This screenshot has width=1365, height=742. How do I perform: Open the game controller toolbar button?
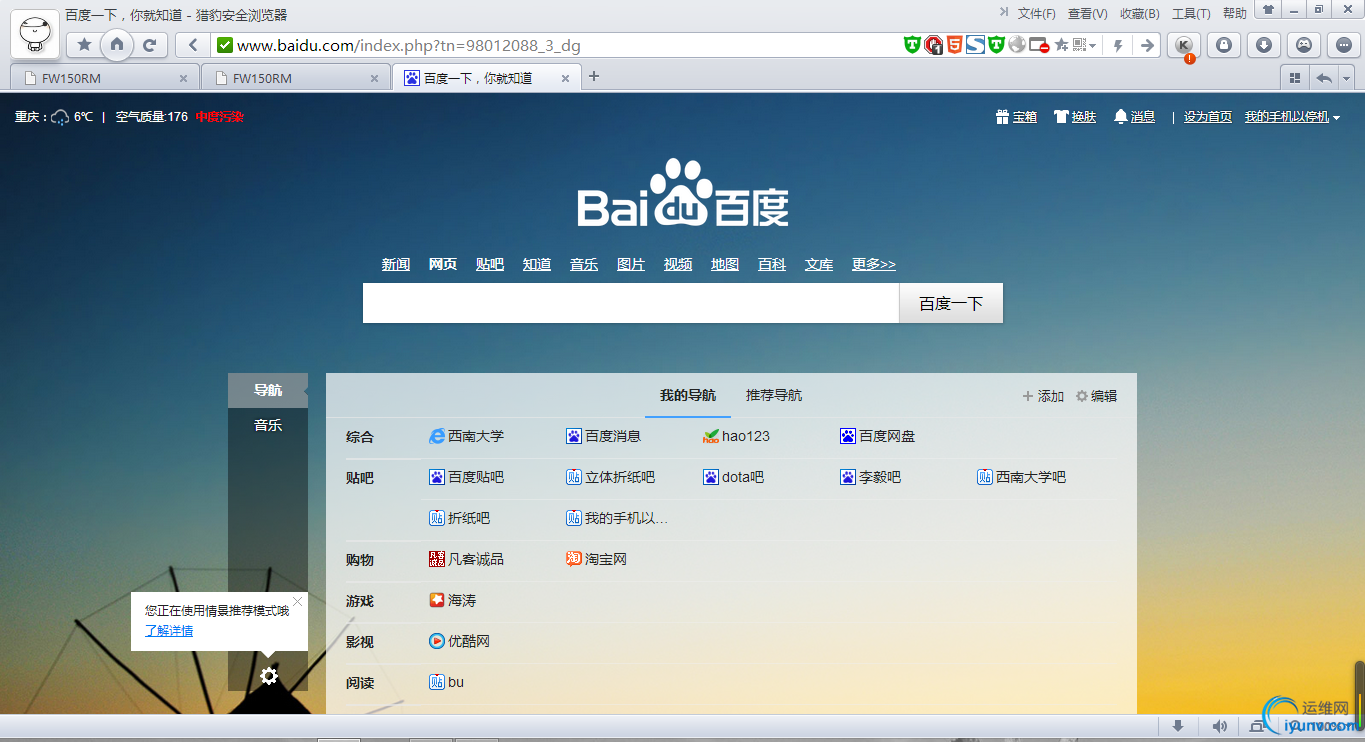click(1304, 45)
